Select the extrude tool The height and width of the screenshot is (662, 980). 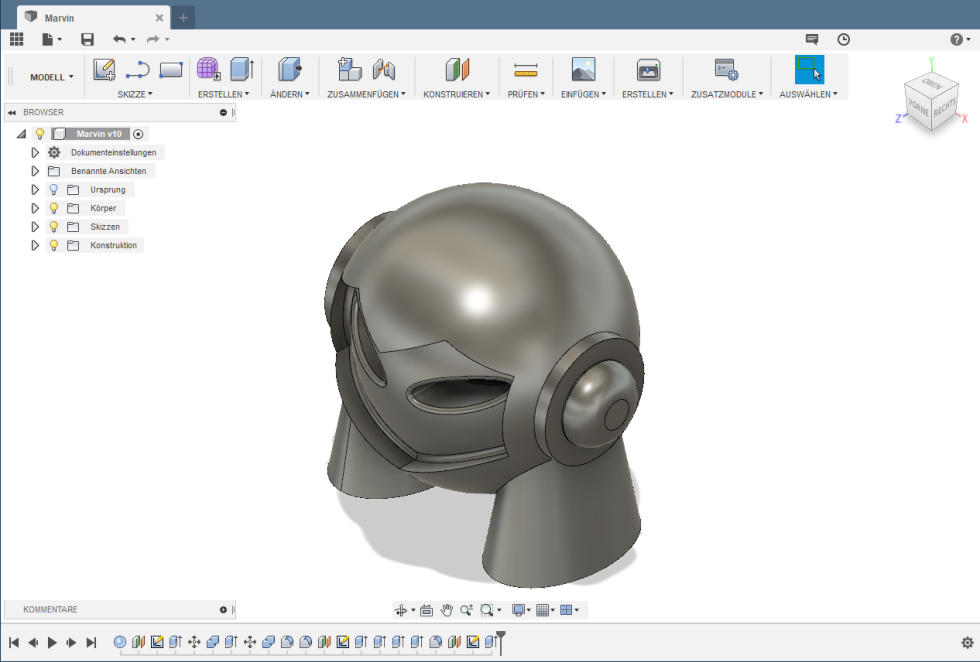242,69
